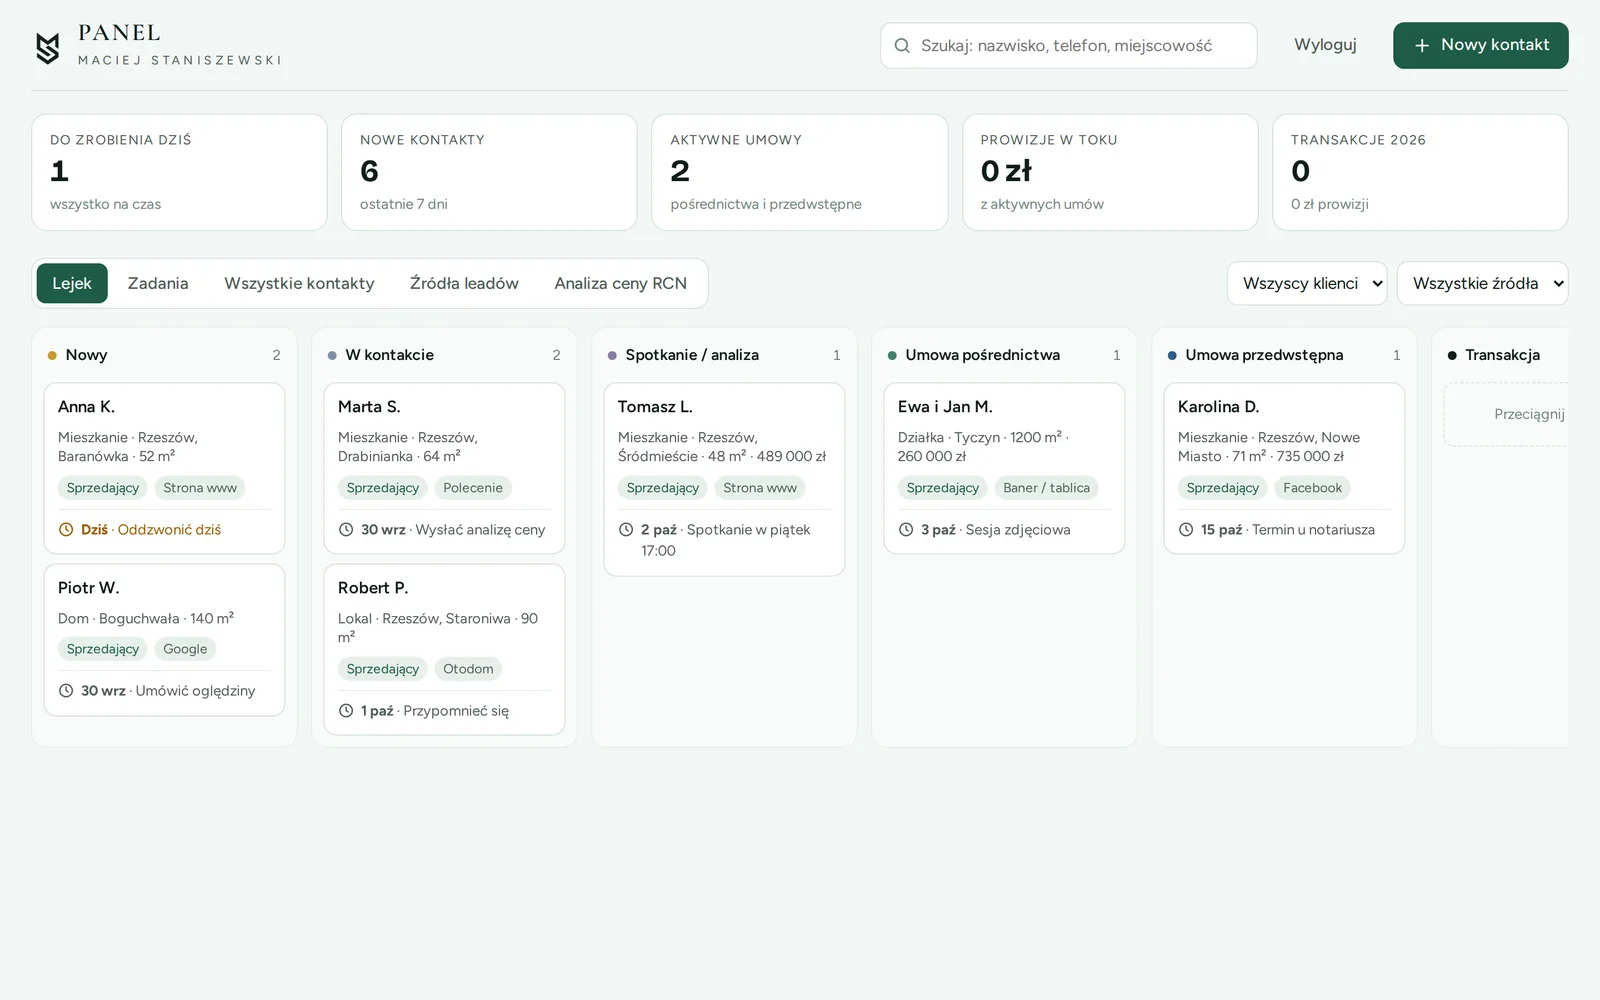This screenshot has height=1000, width=1600.
Task: Click the green dot beside Umowa pośrednictwa
Action: [x=892, y=355]
